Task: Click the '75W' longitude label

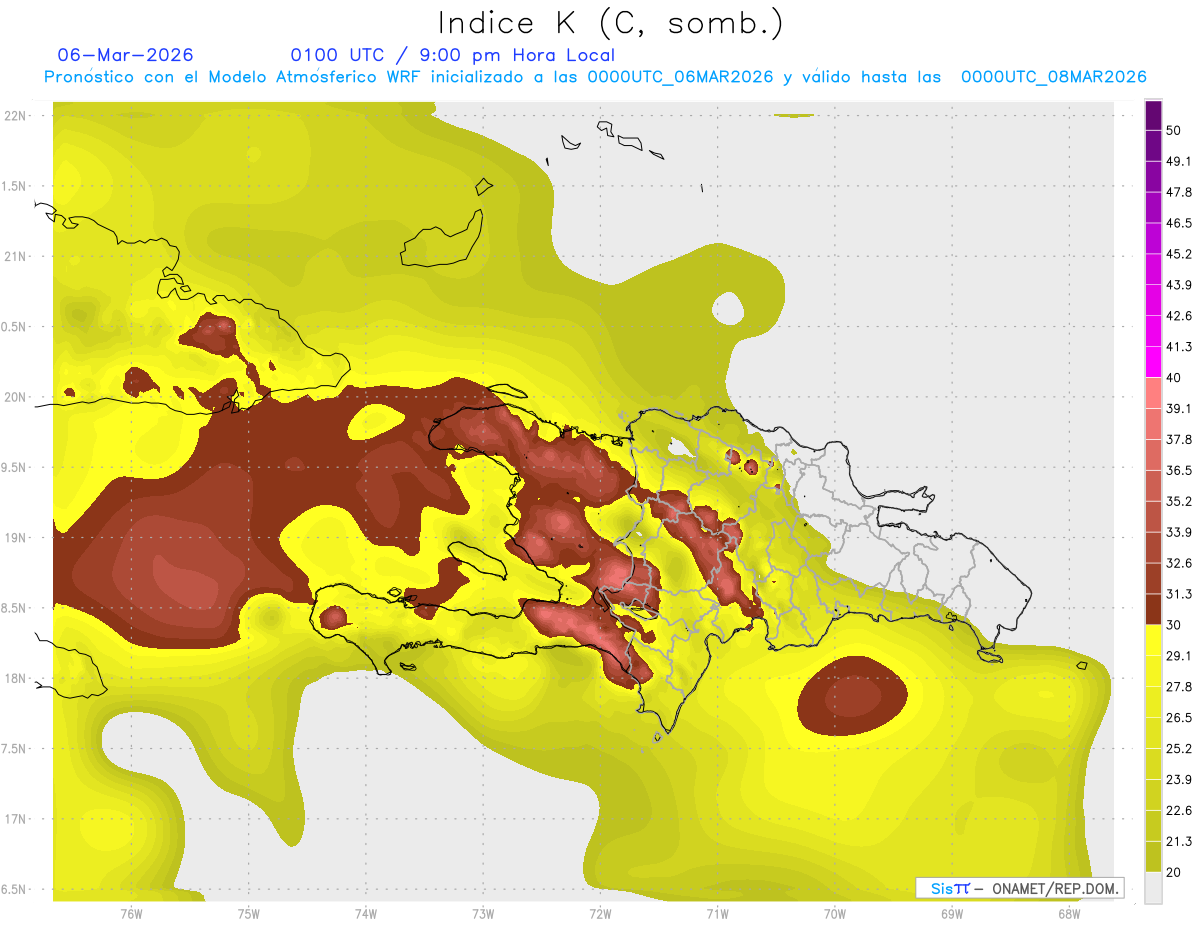Action: point(248,914)
